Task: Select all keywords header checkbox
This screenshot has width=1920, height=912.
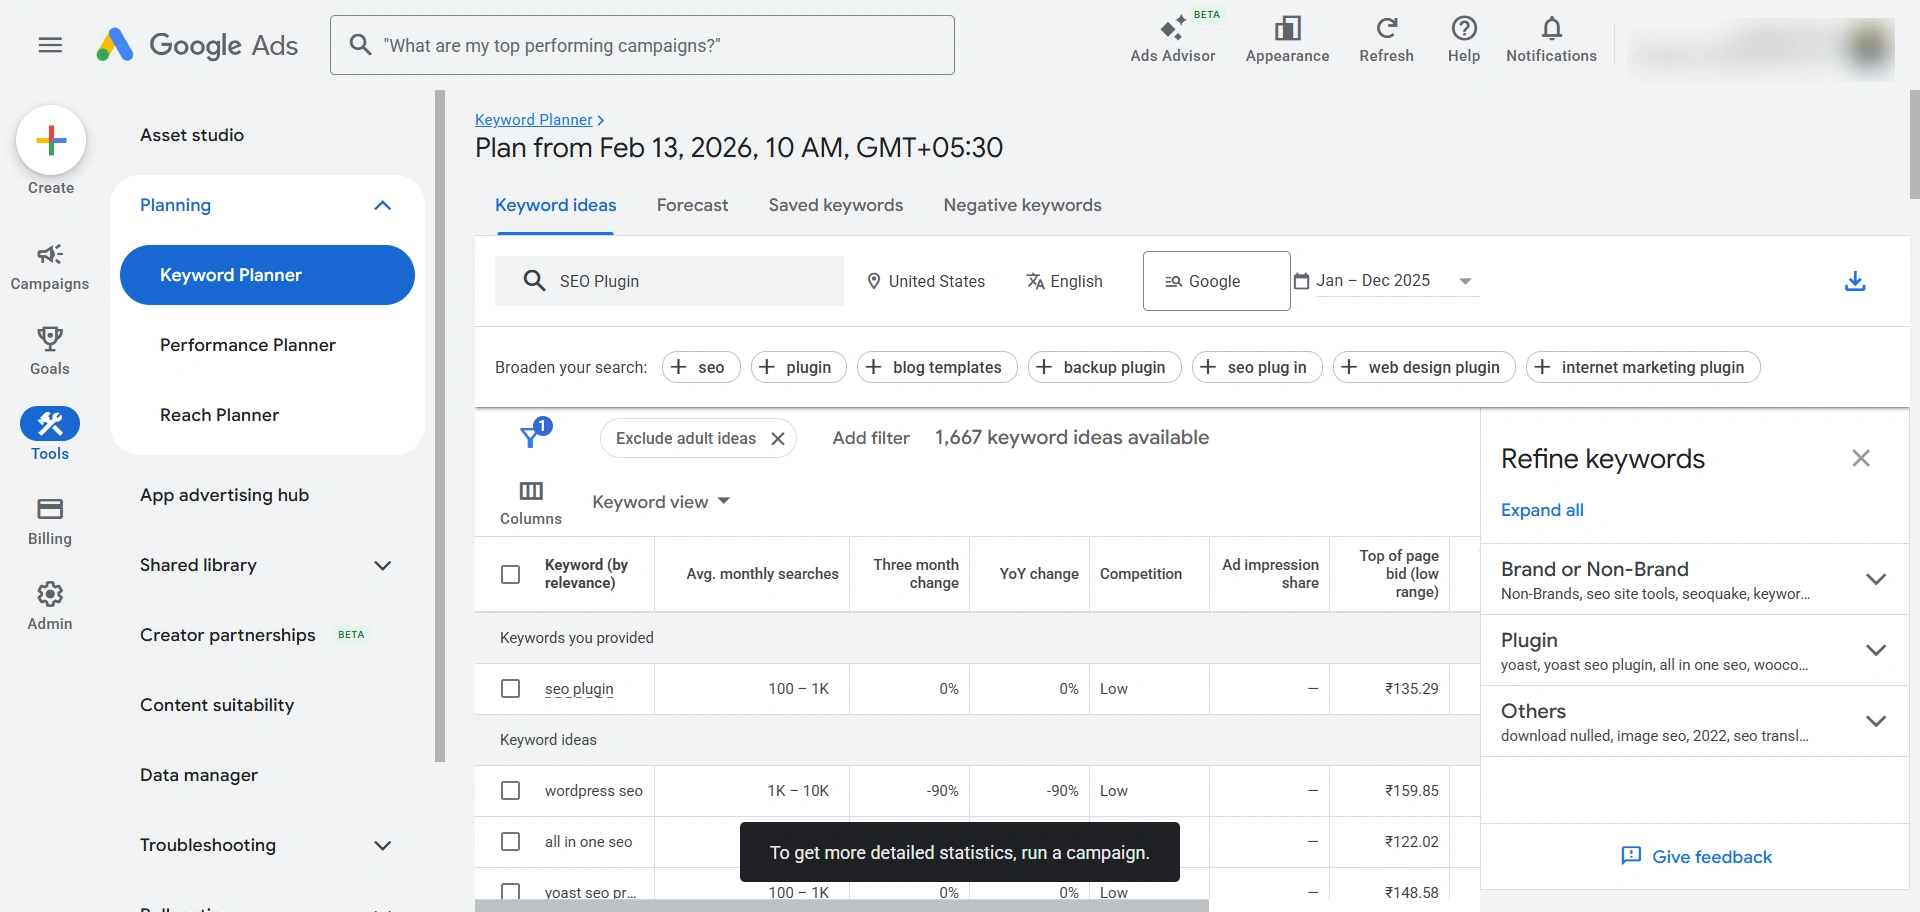Action: [510, 574]
